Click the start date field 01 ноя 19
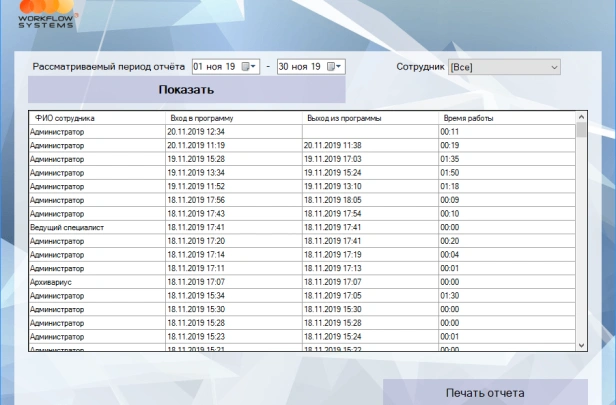 (x=214, y=67)
